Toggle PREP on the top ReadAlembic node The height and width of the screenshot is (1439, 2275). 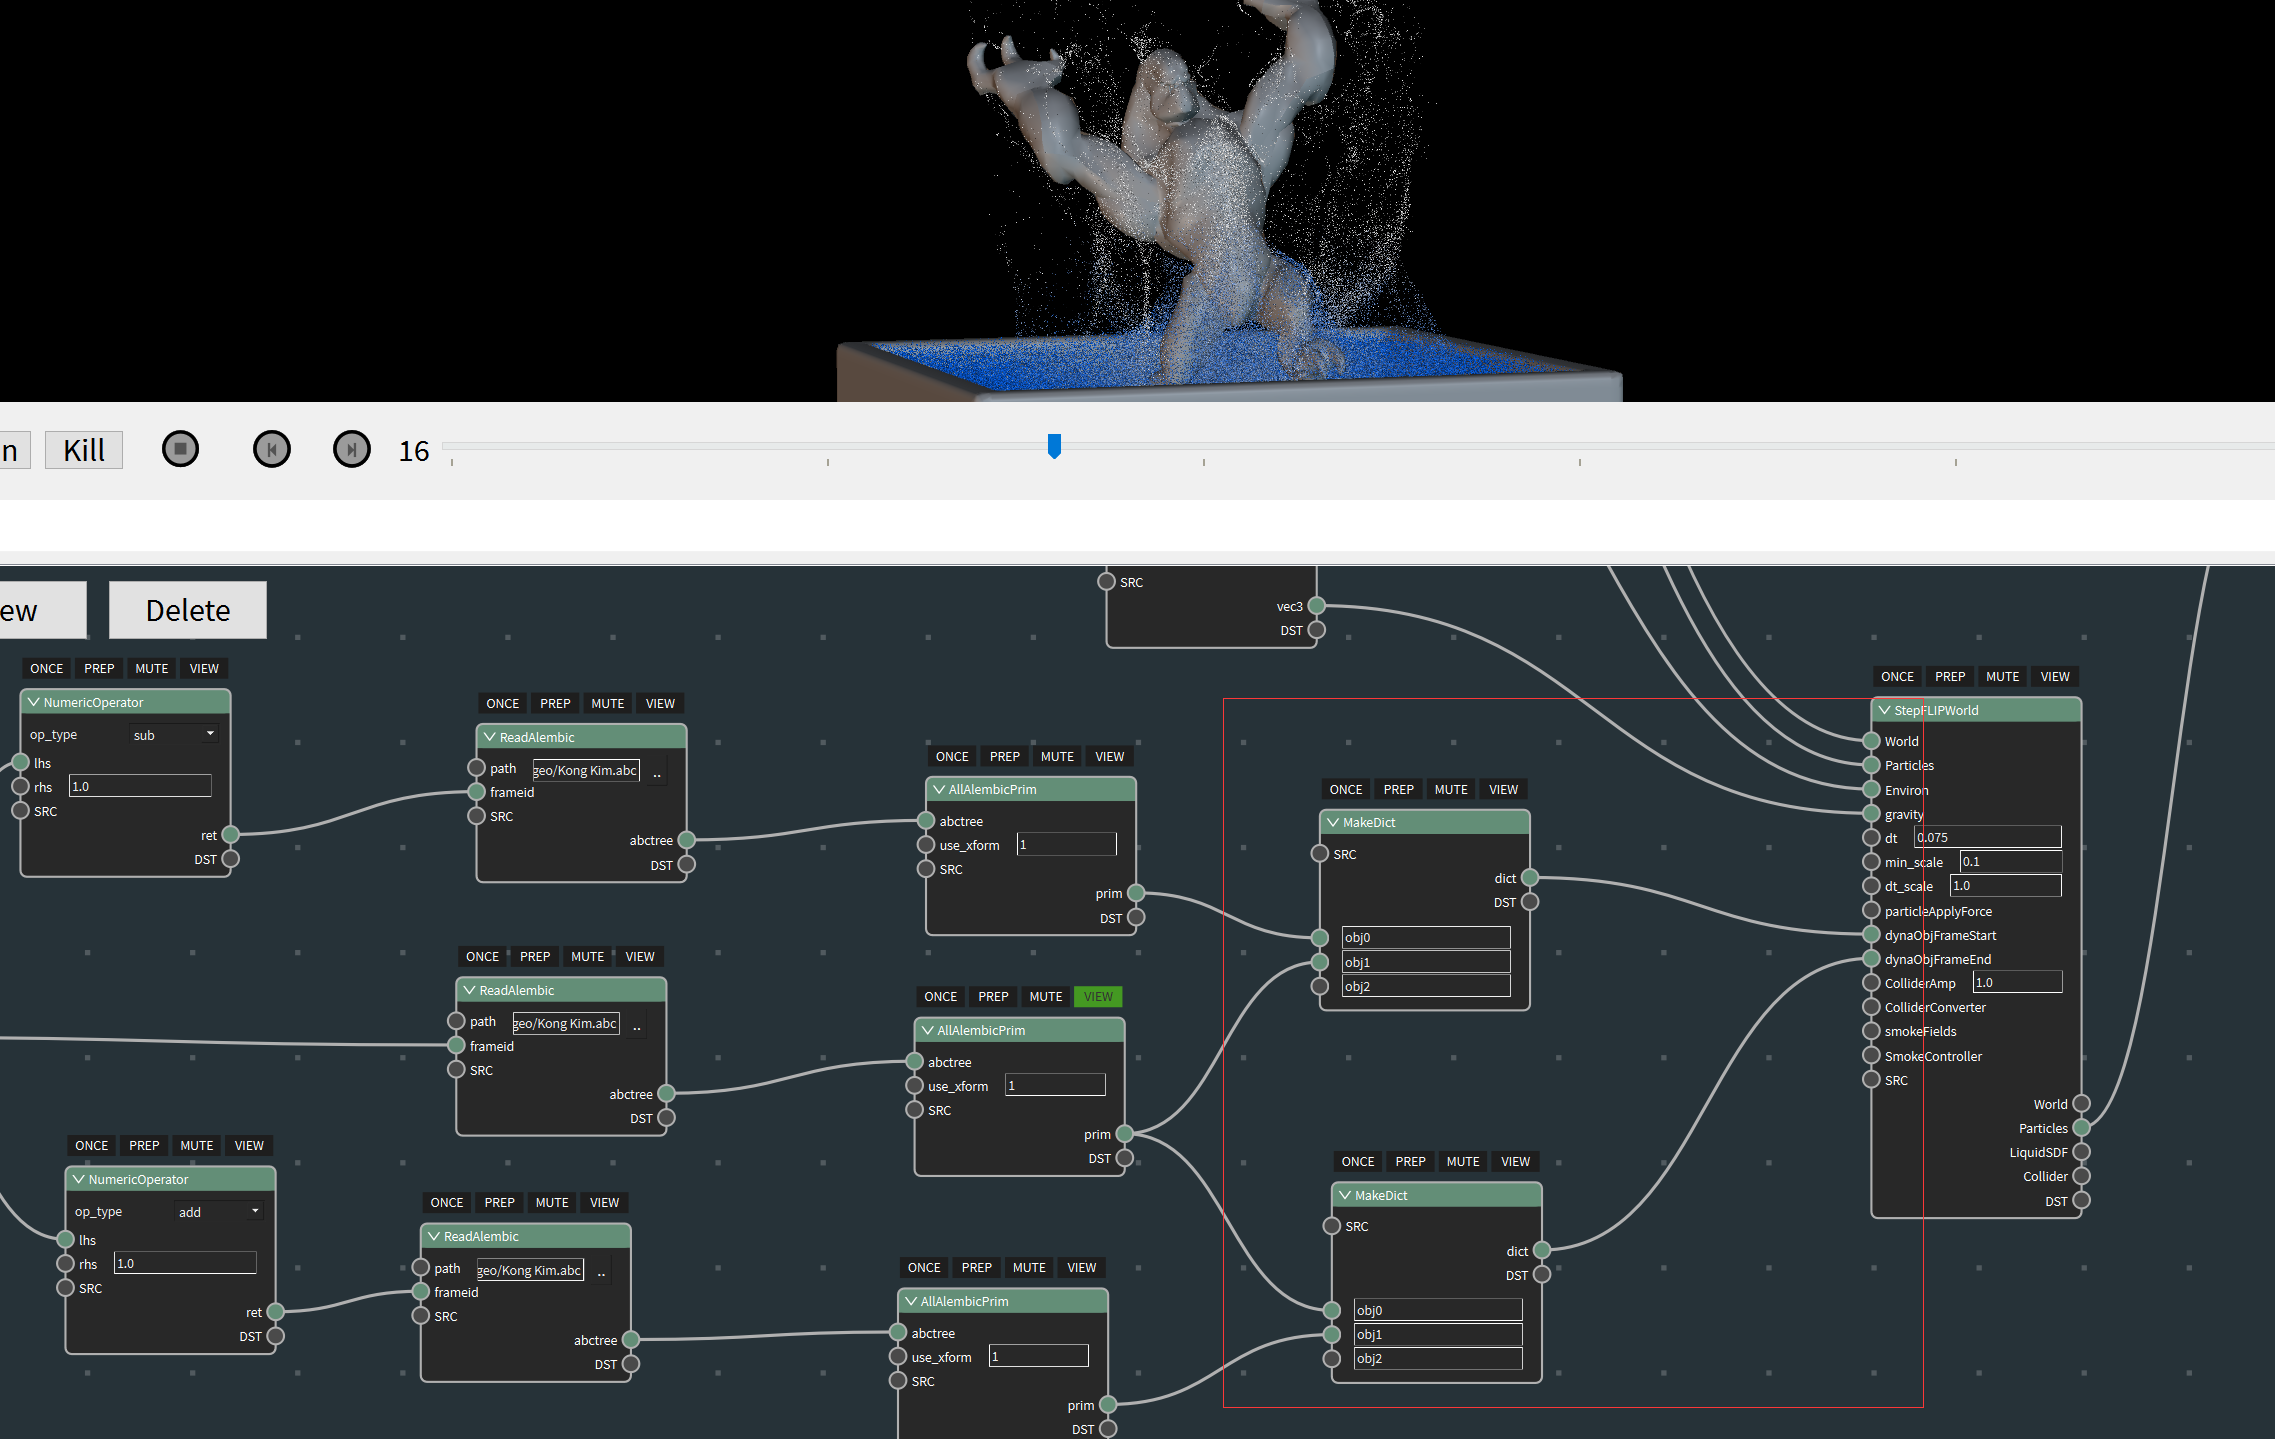(x=555, y=704)
